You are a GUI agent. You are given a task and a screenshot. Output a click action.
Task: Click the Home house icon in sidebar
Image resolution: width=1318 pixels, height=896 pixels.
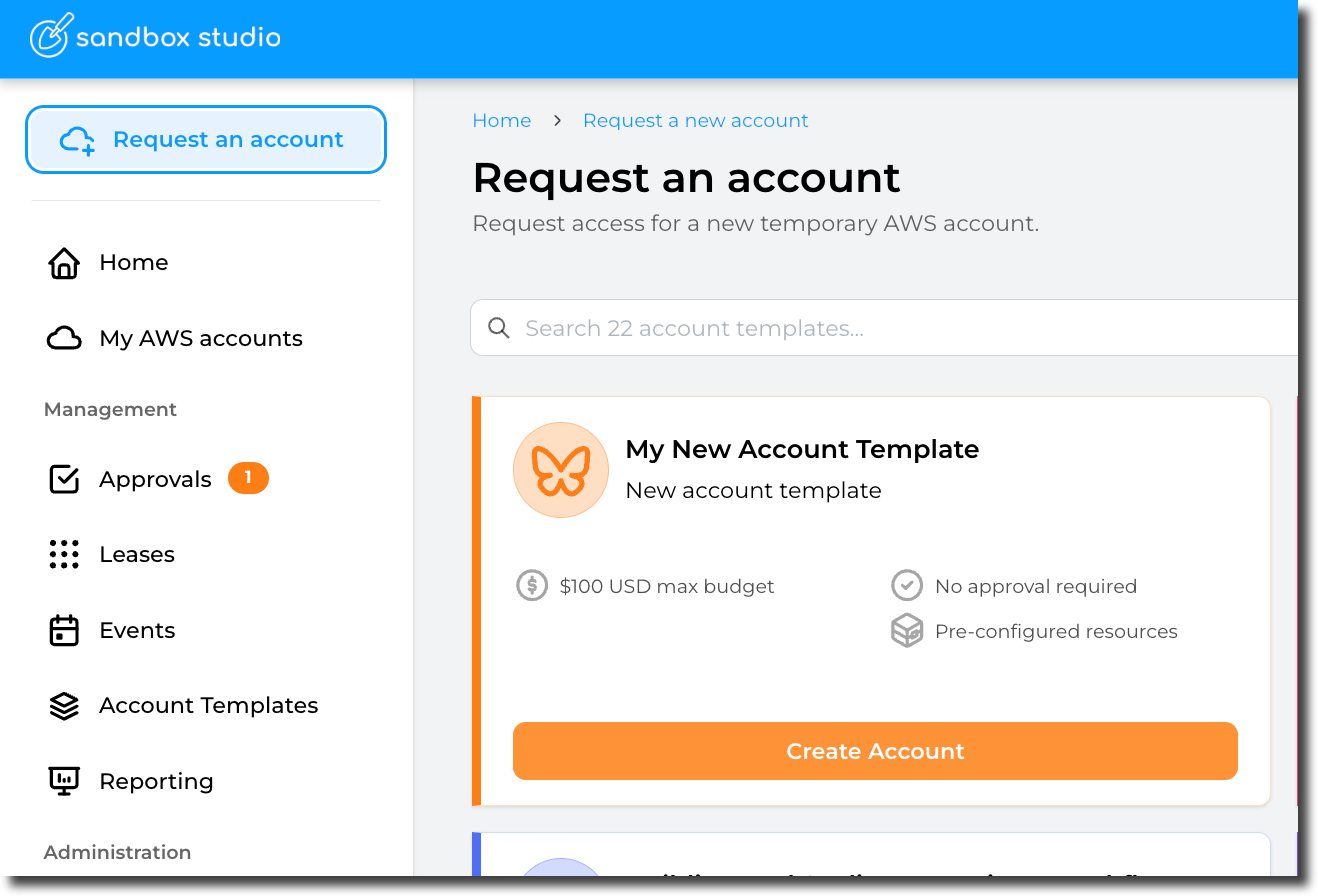(64, 263)
